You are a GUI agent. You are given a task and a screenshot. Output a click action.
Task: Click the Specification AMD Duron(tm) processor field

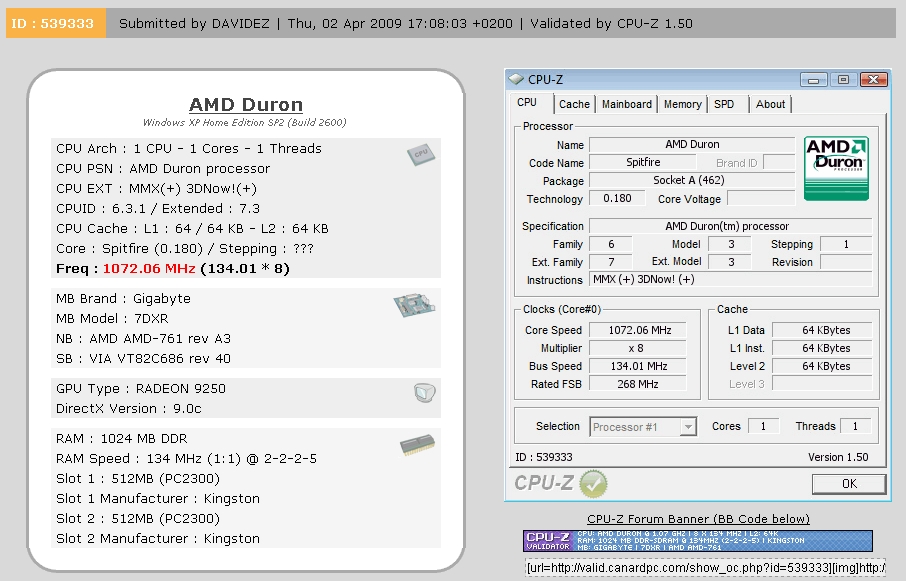pos(730,226)
